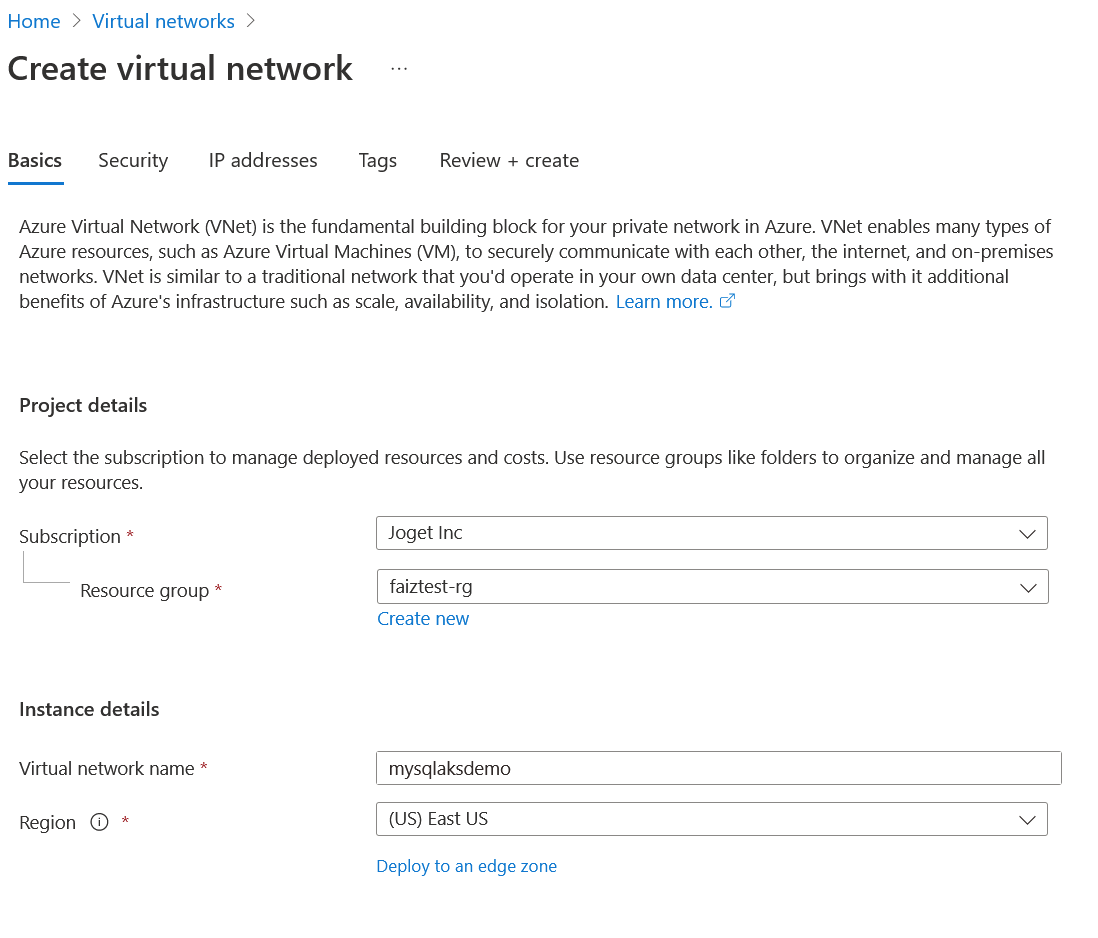Expand the Subscription dropdown showing Joget Inc
1098x938 pixels.
click(x=700, y=534)
